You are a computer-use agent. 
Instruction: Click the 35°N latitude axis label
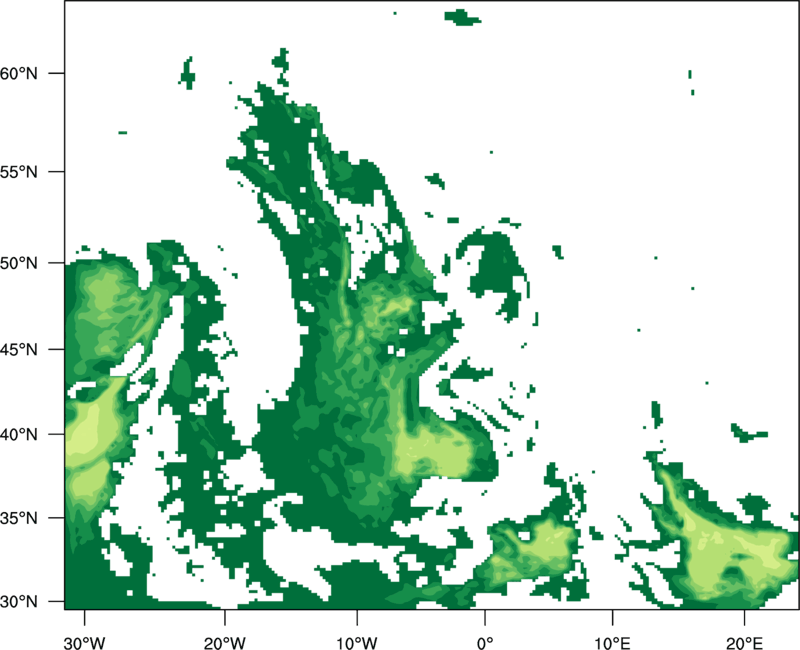coord(19,518)
